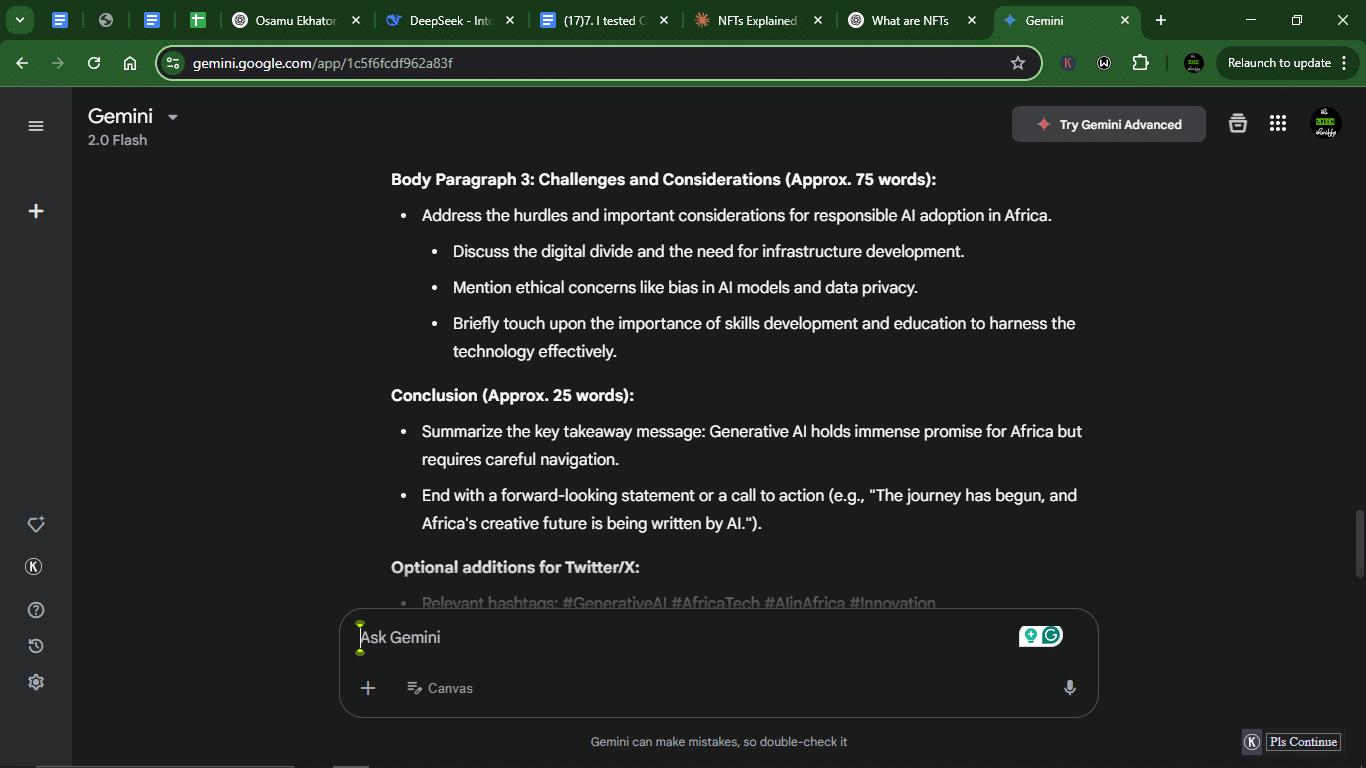The height and width of the screenshot is (768, 1366).
Task: Open Settings gear icon in sidebar
Action: [x=36, y=682]
